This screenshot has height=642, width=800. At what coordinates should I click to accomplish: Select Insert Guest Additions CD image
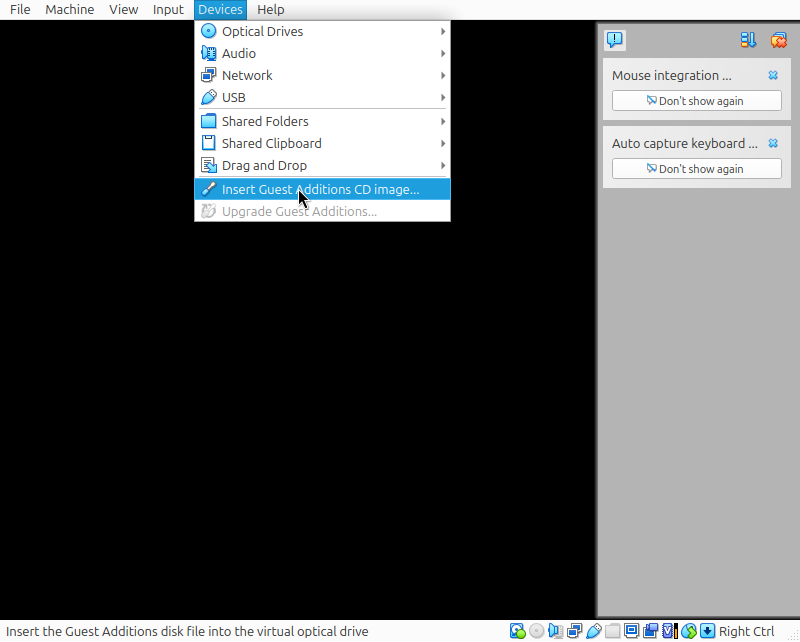(321, 189)
